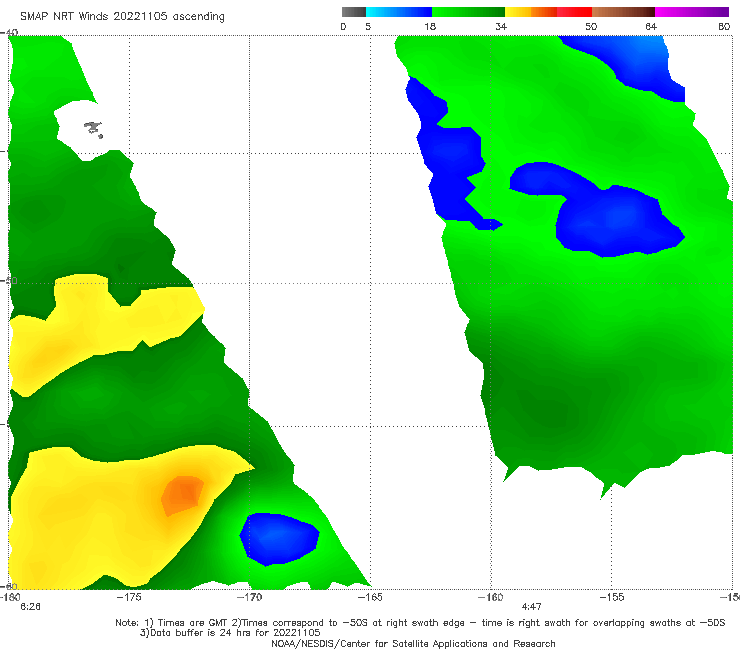
Task: Click the note line "3)Data buffer is 24 hrs for 20221105"
Action: [230, 633]
